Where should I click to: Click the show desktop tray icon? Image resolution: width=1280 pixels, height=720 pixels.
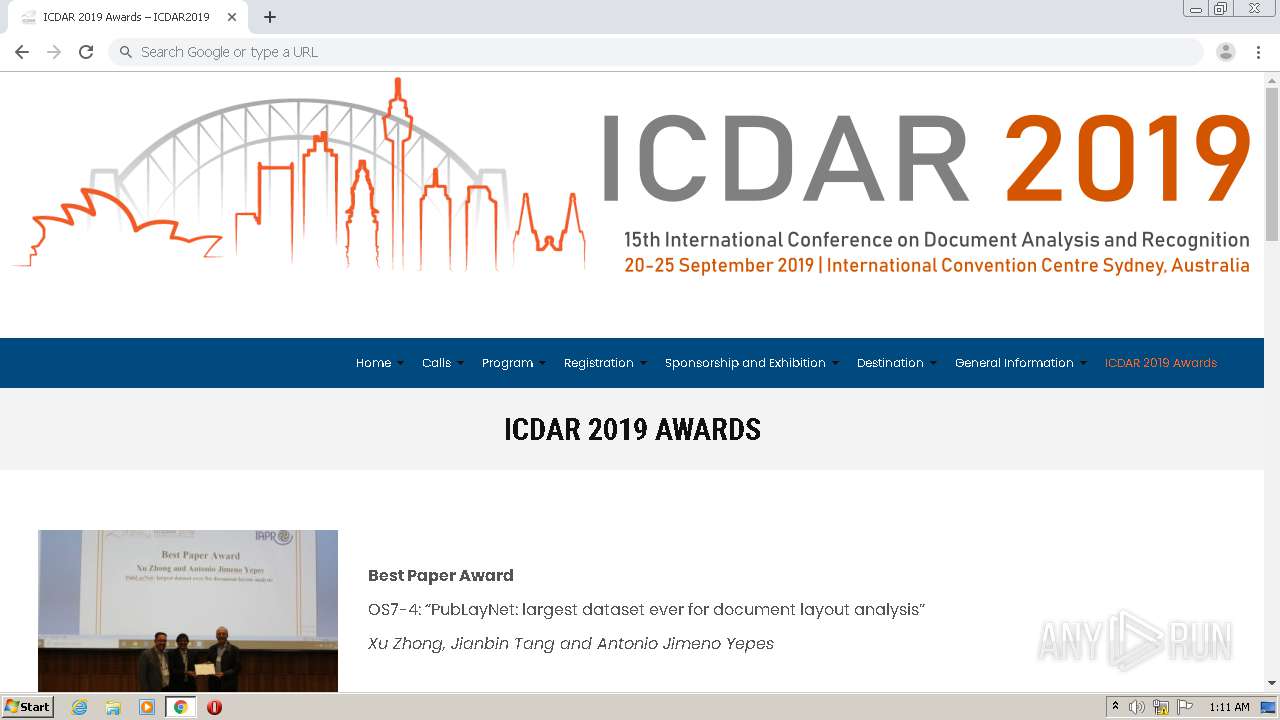(x=1268, y=707)
